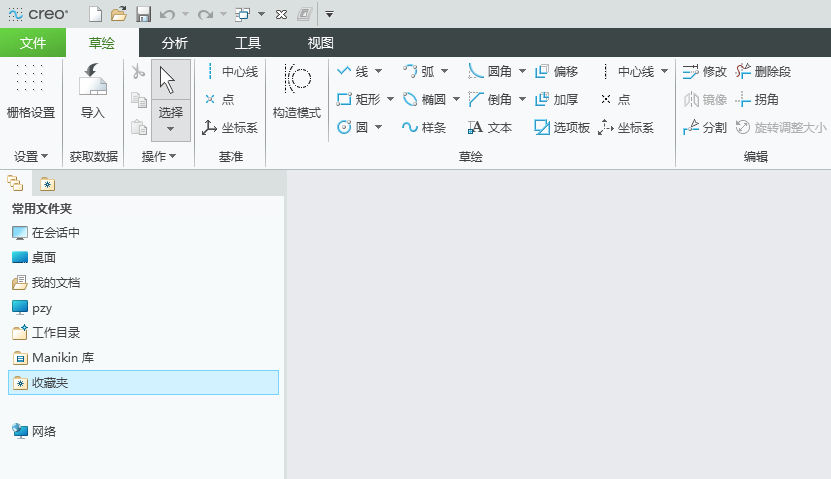
Task: Open the Settings (设置) group dropdown
Action: [31, 156]
